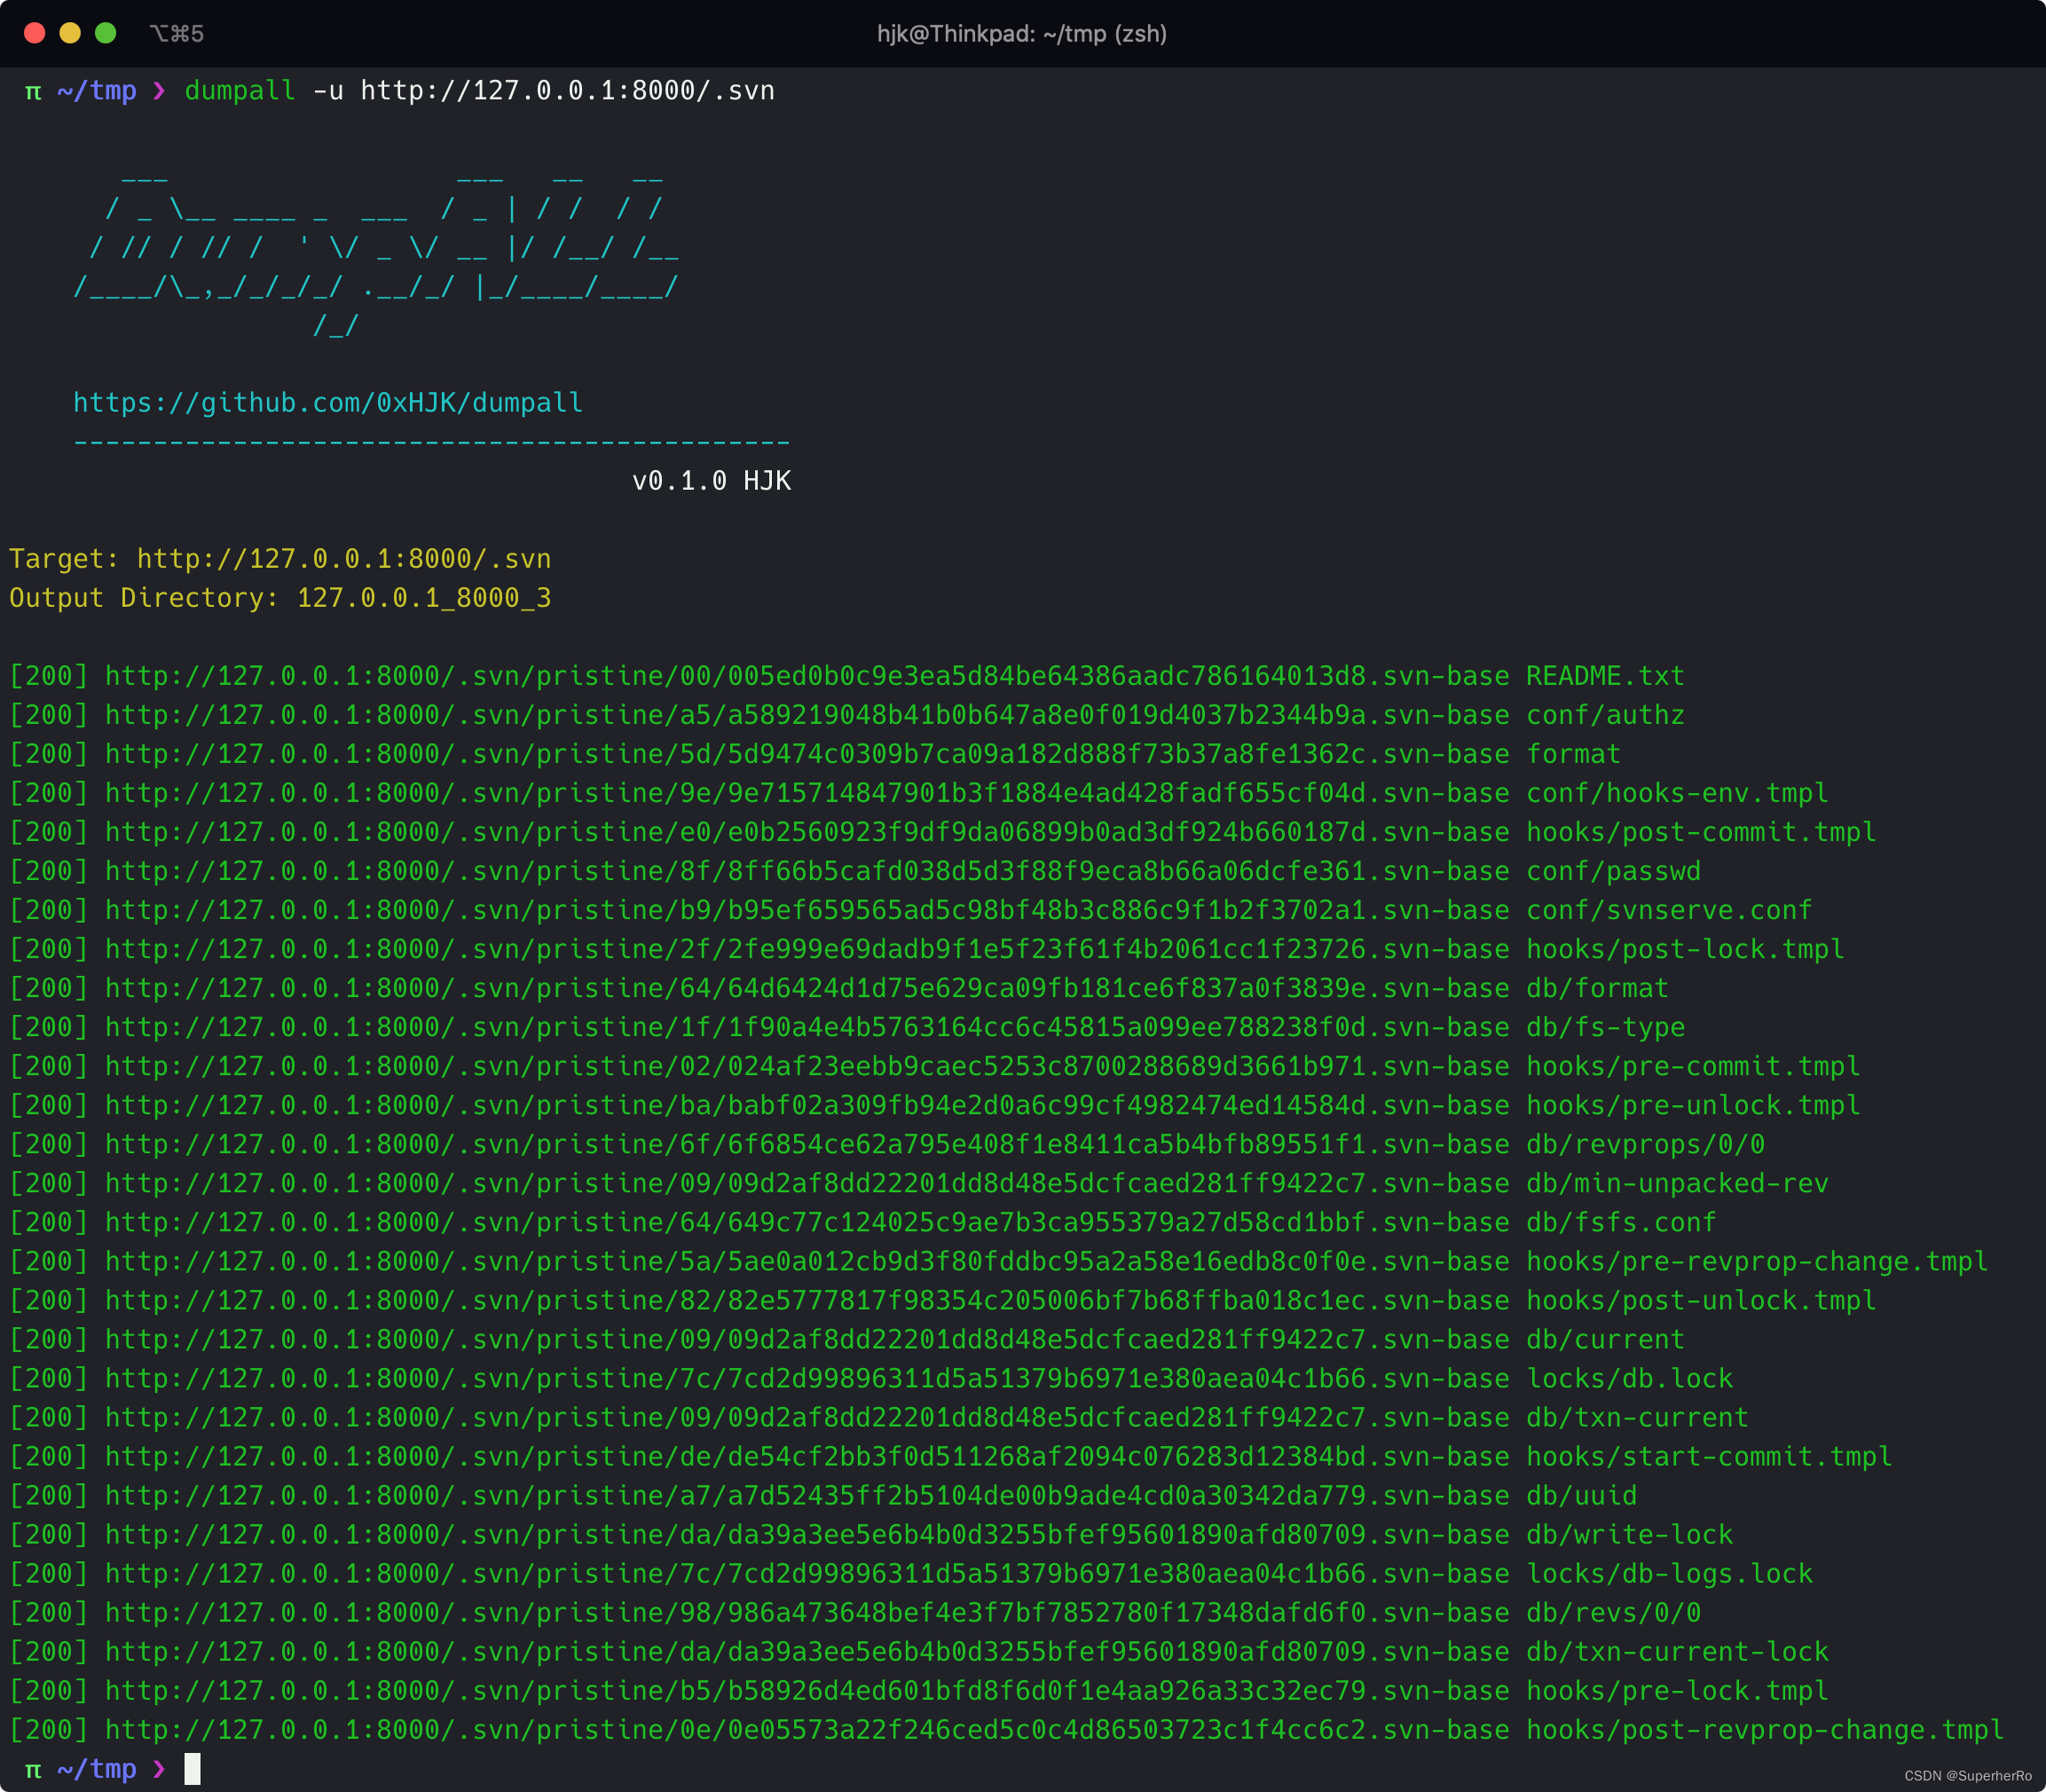The width and height of the screenshot is (2046, 1792).
Task: Click the v0.1.0 HJK version text
Action: click(x=711, y=481)
